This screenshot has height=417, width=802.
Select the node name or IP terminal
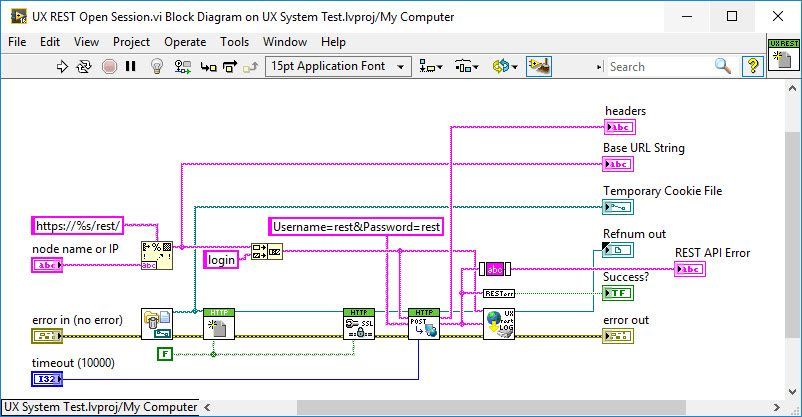pyautogui.click(x=47, y=265)
